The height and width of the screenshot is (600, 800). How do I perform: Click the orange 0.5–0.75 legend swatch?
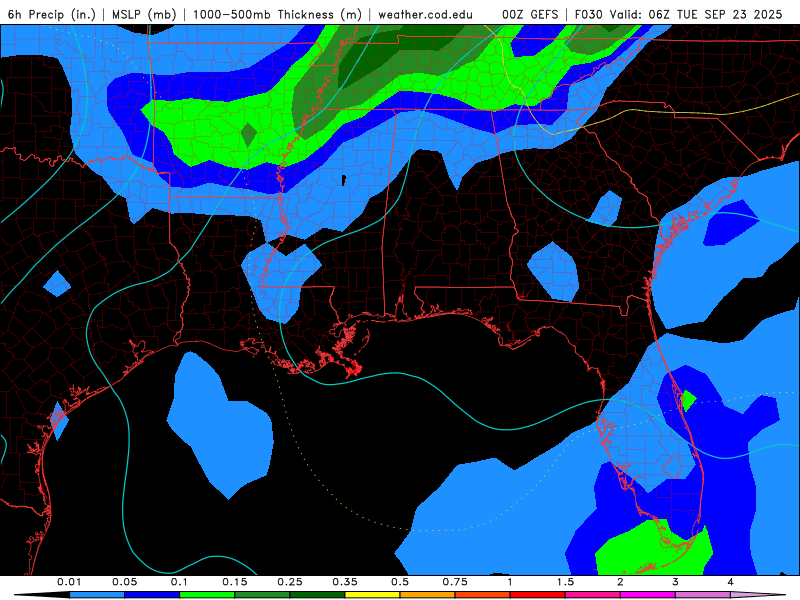coord(427,595)
